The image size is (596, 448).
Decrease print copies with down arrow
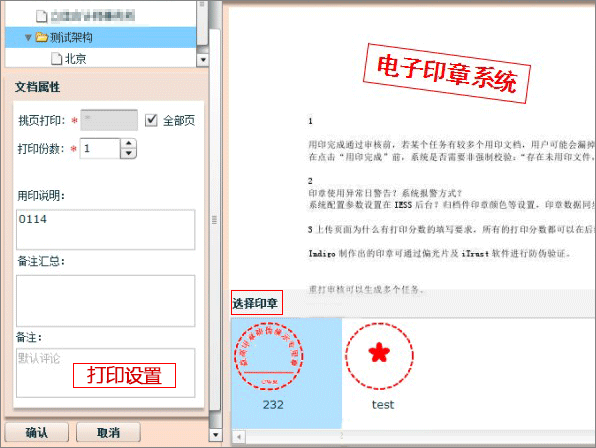point(128,154)
